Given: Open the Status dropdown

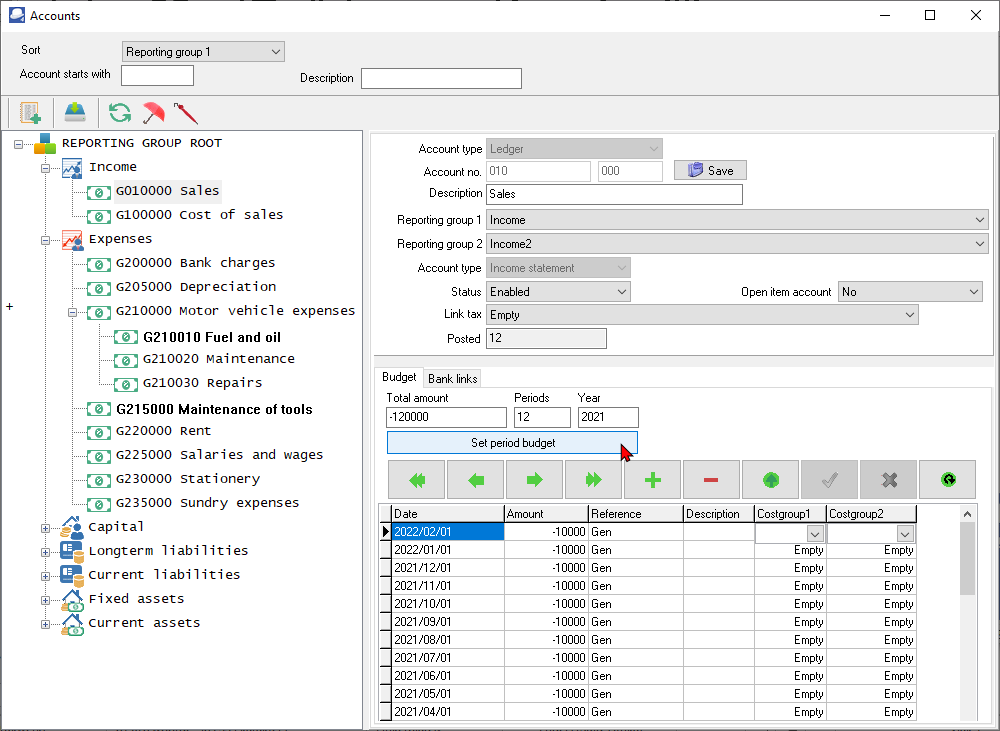Looking at the screenshot, I should [x=621, y=292].
